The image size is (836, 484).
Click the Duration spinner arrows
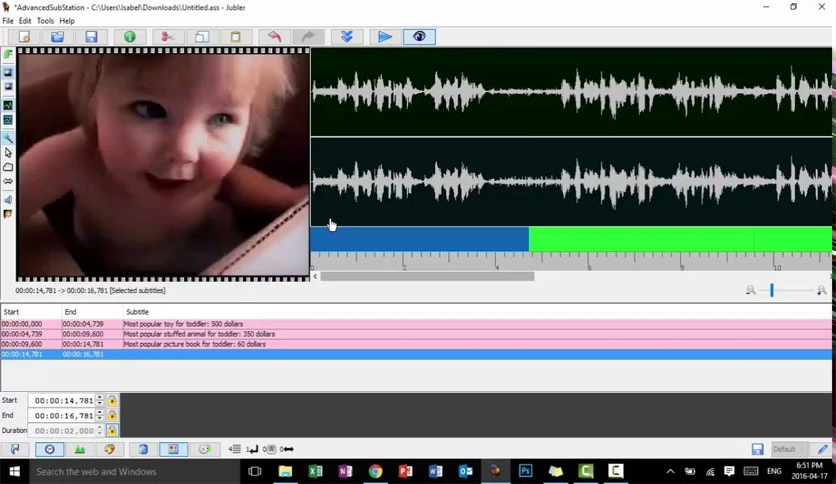click(100, 430)
